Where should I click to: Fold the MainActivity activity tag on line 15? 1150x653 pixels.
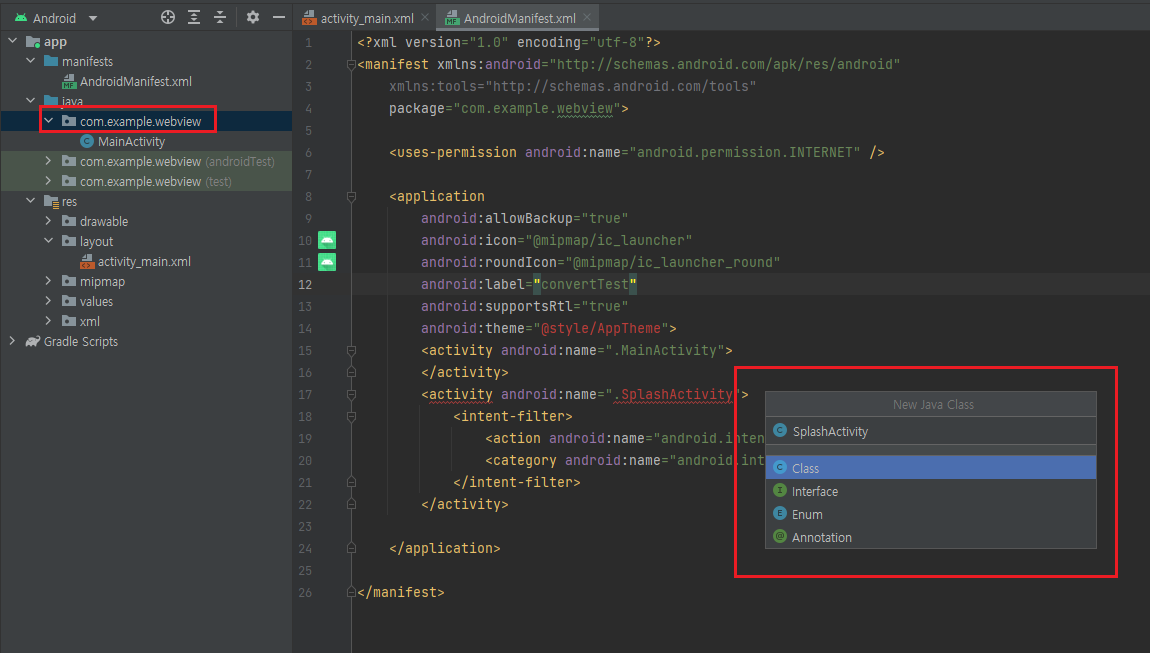pyautogui.click(x=351, y=351)
